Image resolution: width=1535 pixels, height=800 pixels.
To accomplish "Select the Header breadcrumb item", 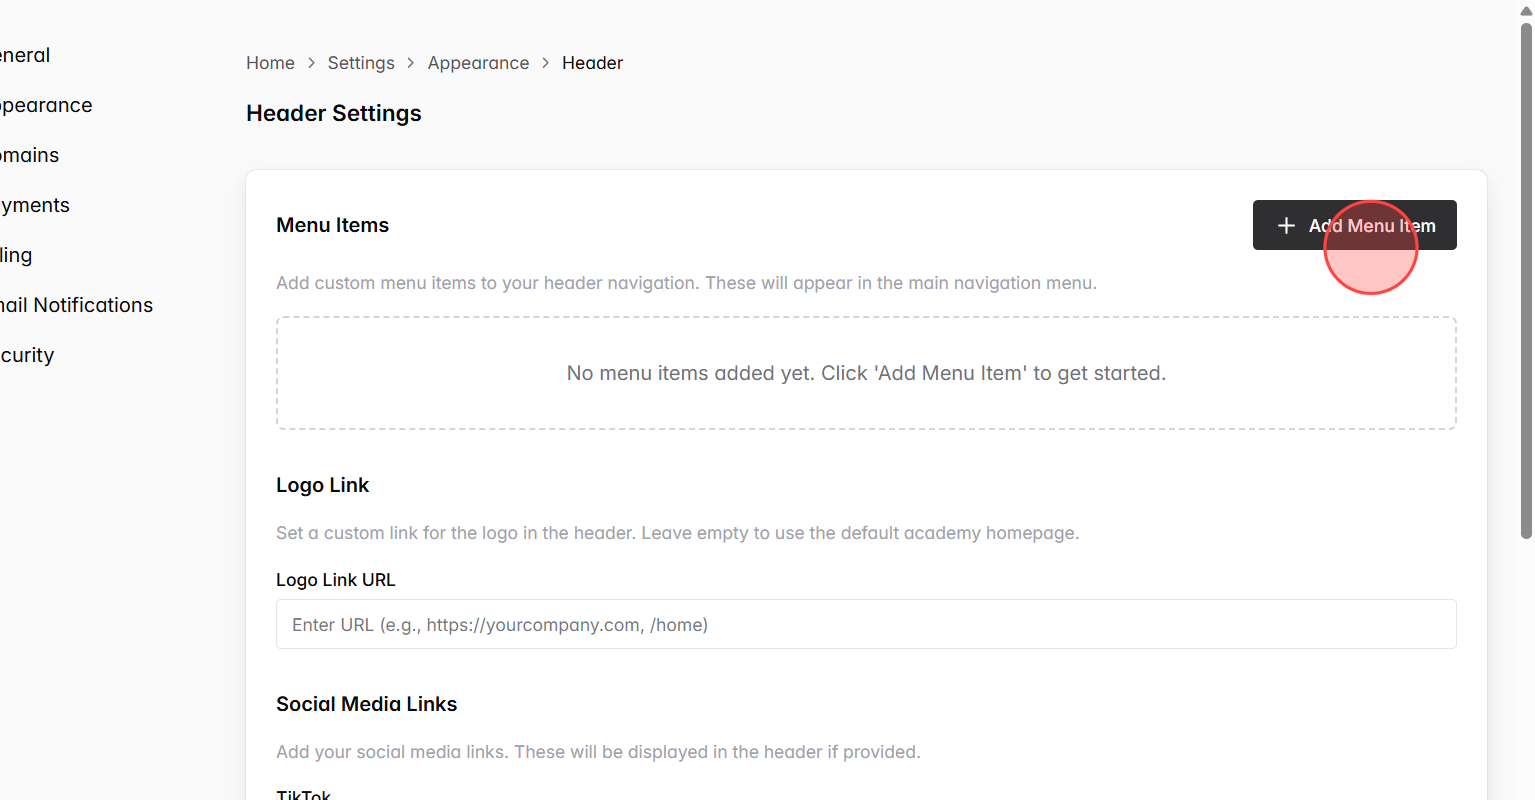I will [592, 62].
